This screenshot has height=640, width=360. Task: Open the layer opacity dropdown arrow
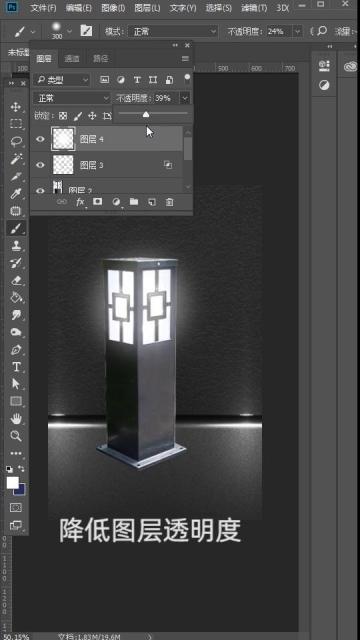[185, 98]
